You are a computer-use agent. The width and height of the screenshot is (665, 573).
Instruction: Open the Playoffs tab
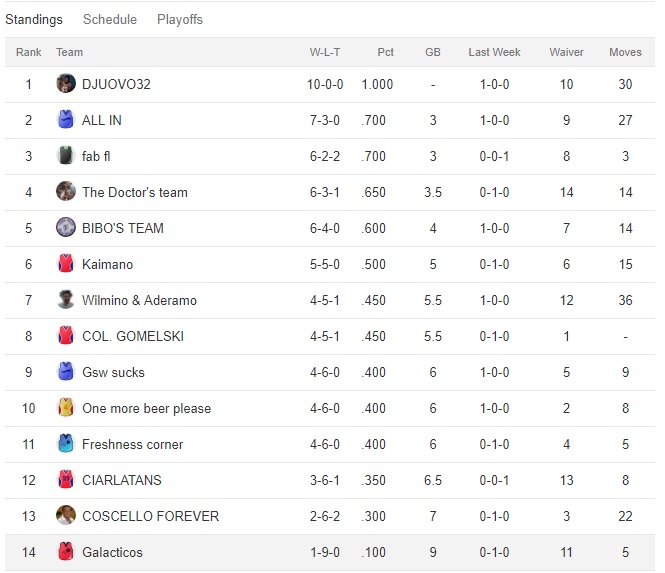[x=180, y=19]
